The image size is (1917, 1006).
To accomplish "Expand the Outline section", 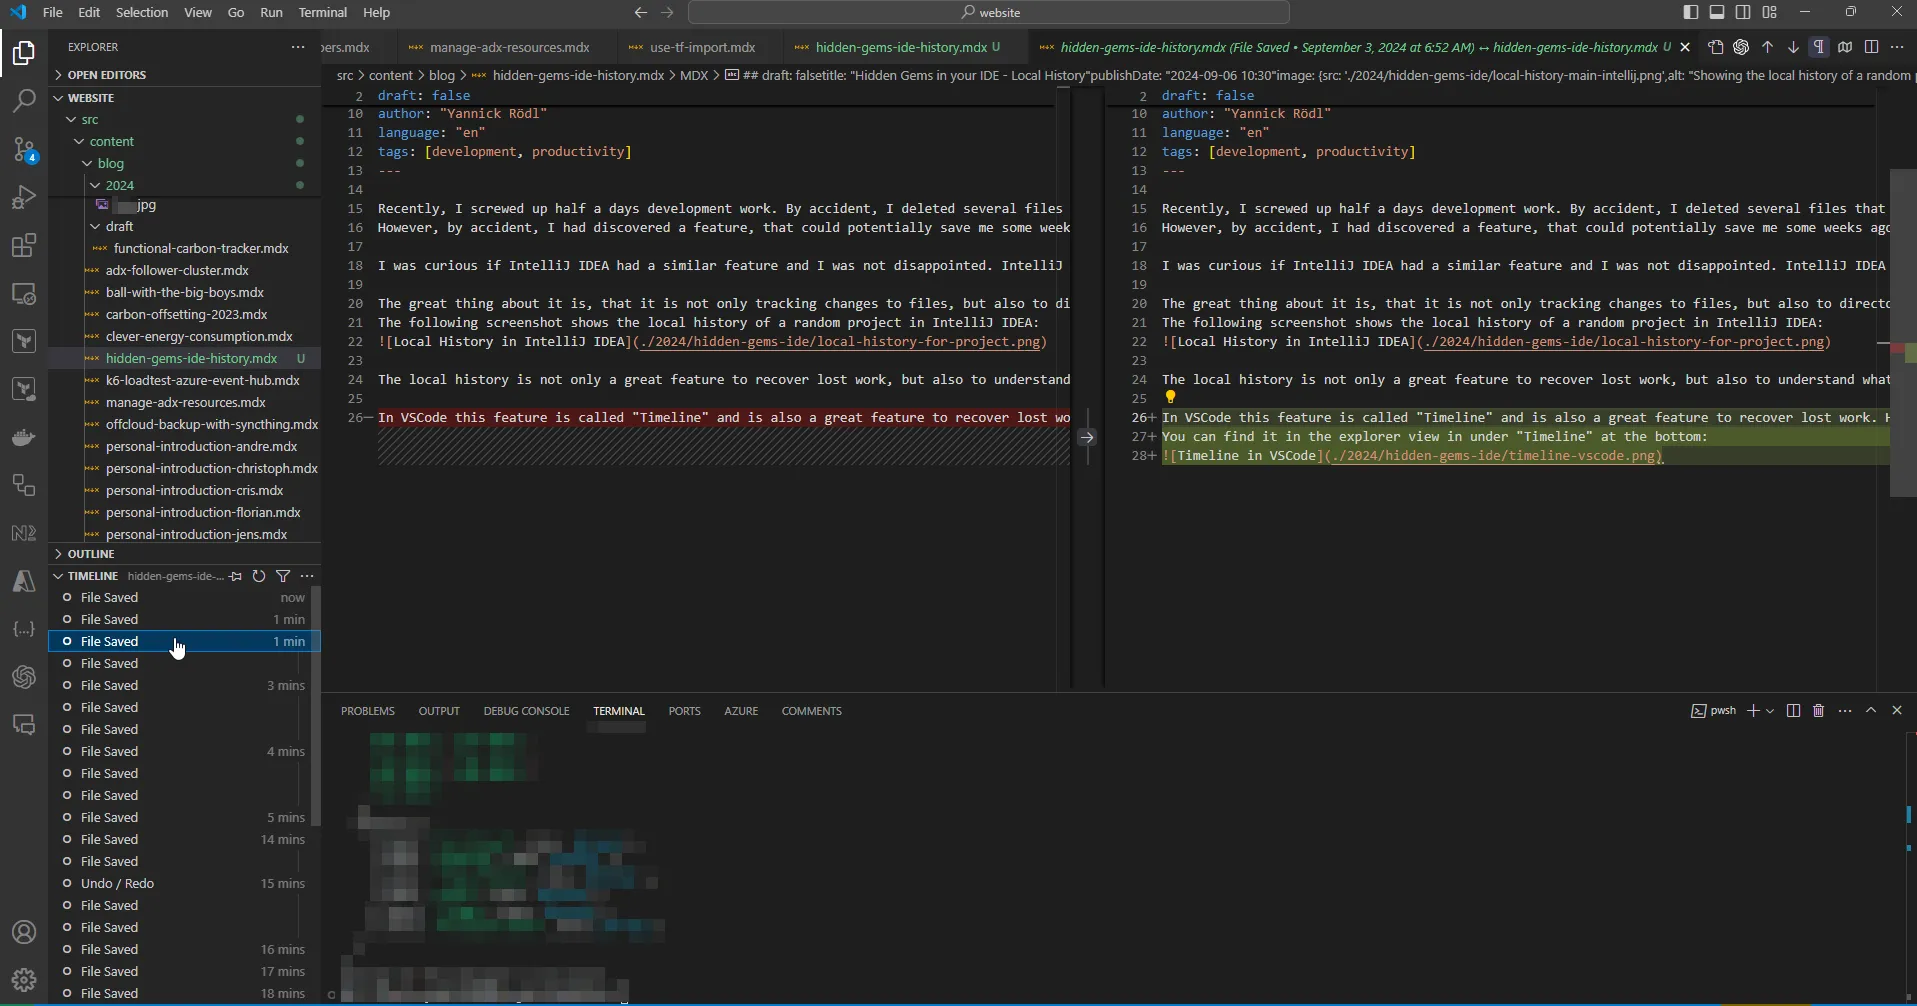I will (184, 554).
